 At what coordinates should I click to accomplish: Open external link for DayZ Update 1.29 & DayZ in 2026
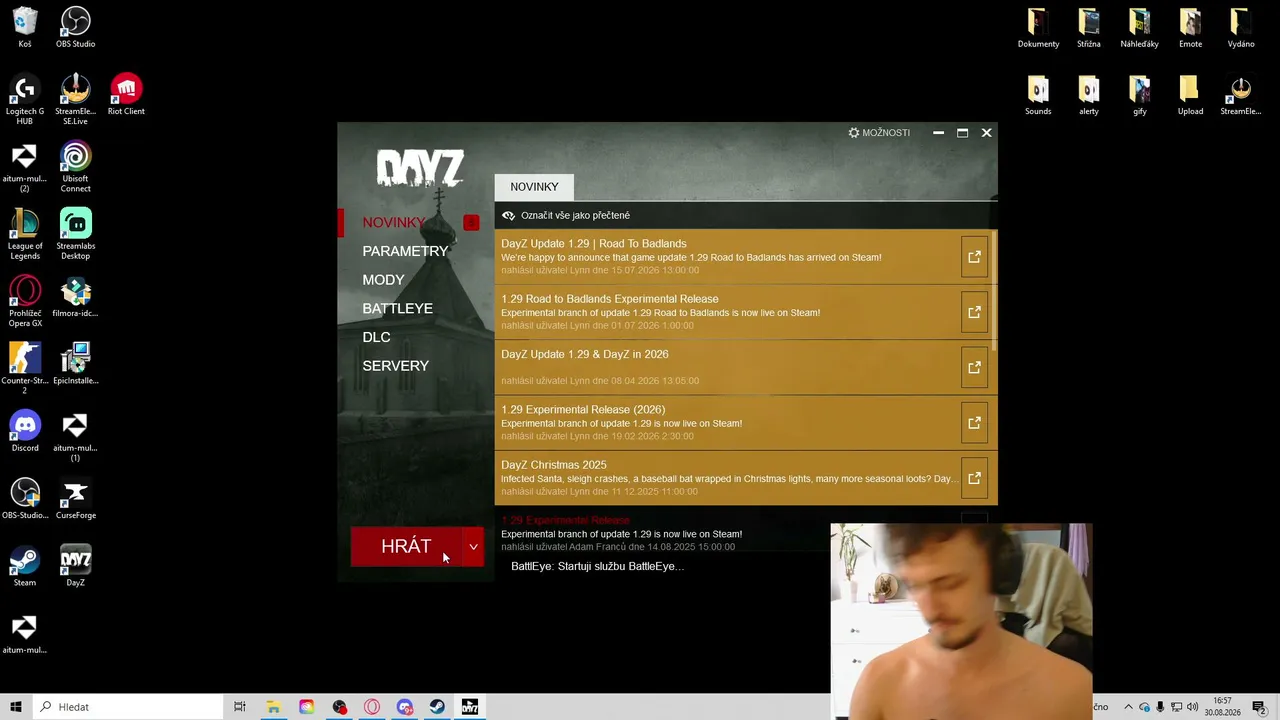(974, 367)
